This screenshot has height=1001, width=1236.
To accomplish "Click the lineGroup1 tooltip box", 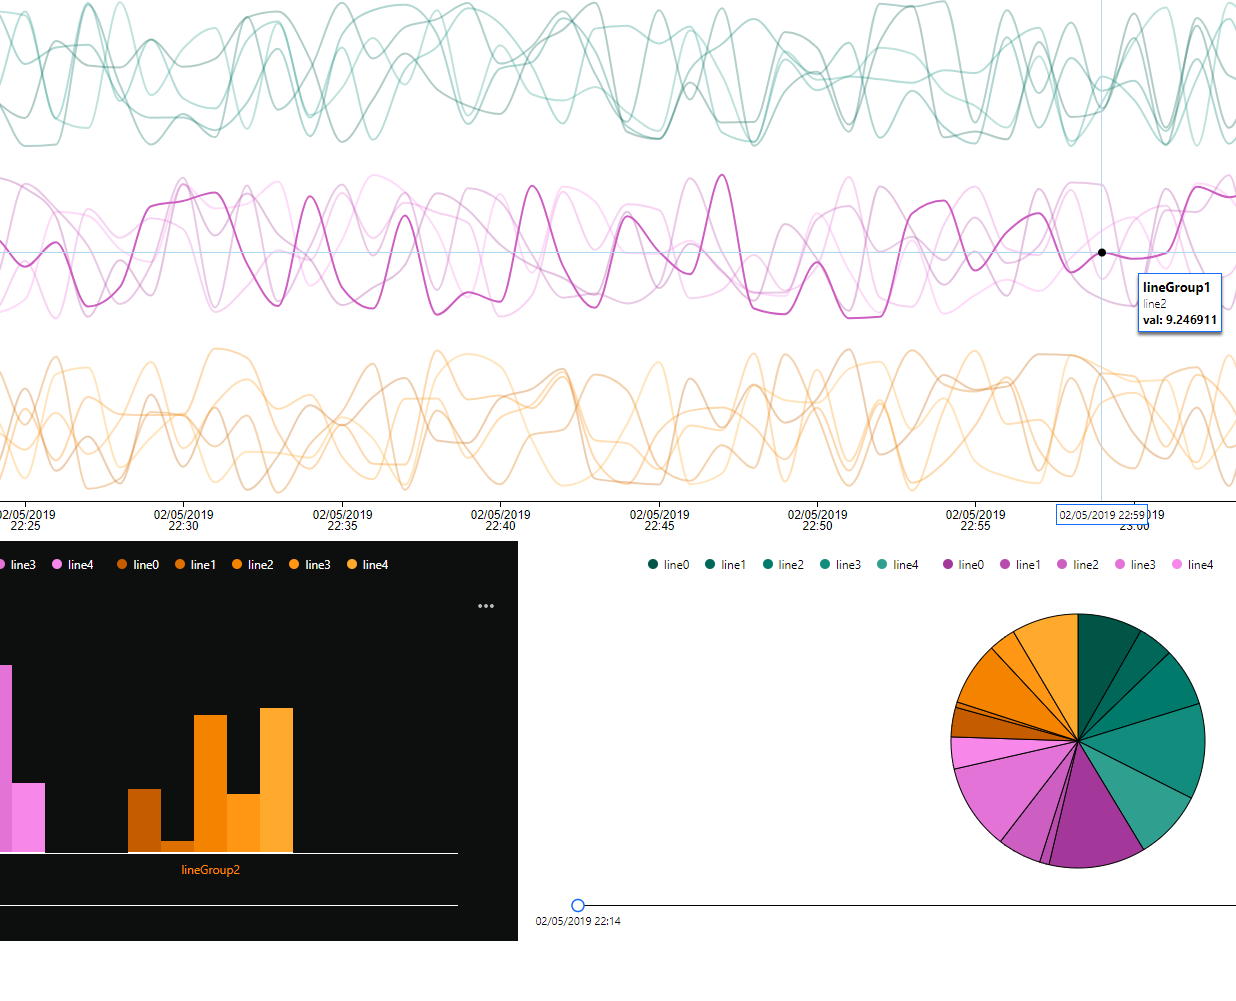I will coord(1180,303).
